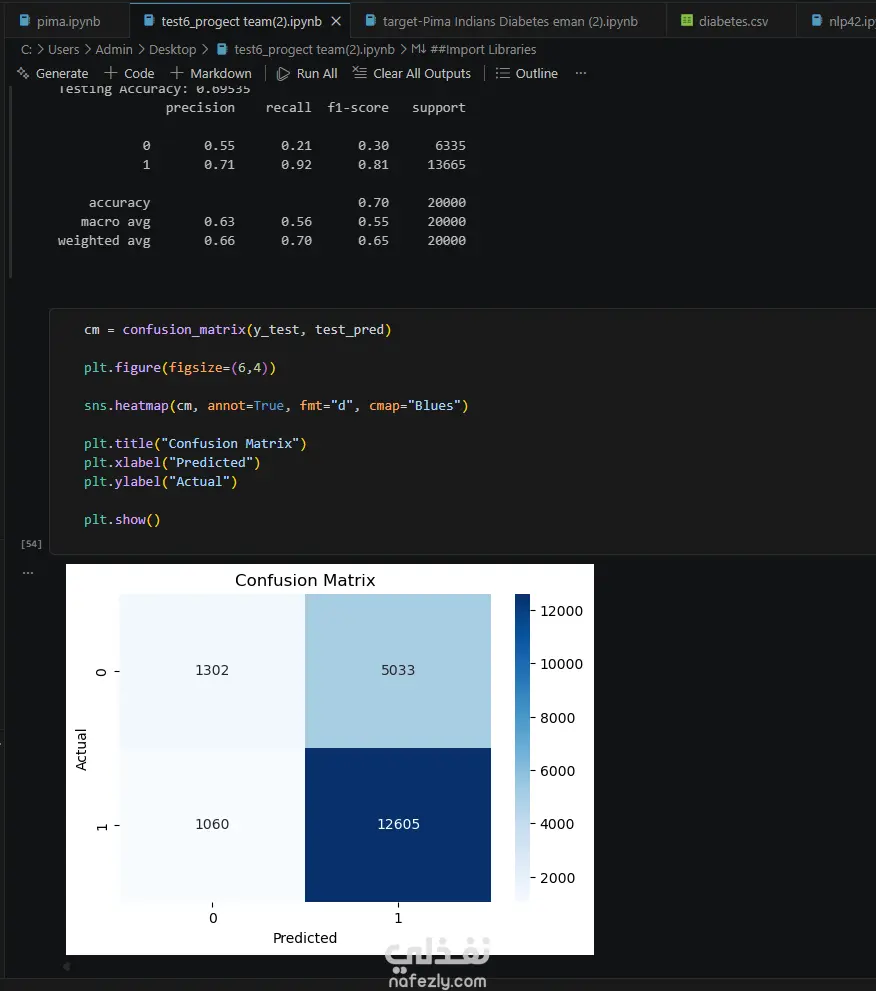The image size is (876, 991).
Task: Click the heatmap cell showing 12605
Action: (398, 825)
